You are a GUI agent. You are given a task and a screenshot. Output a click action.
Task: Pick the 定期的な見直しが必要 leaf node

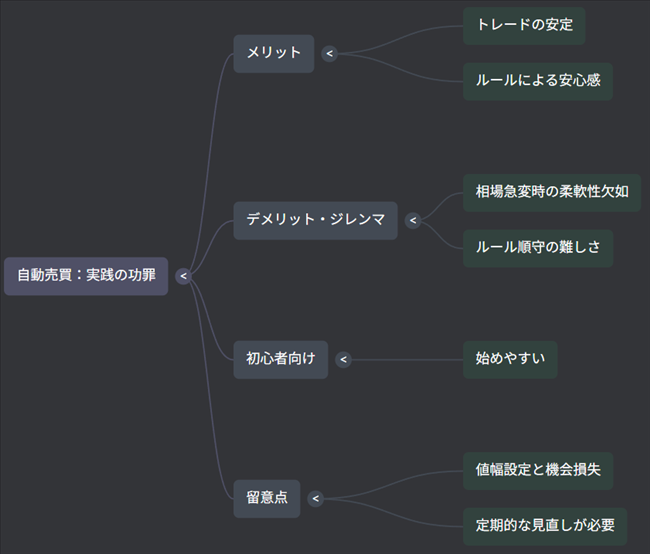544,525
